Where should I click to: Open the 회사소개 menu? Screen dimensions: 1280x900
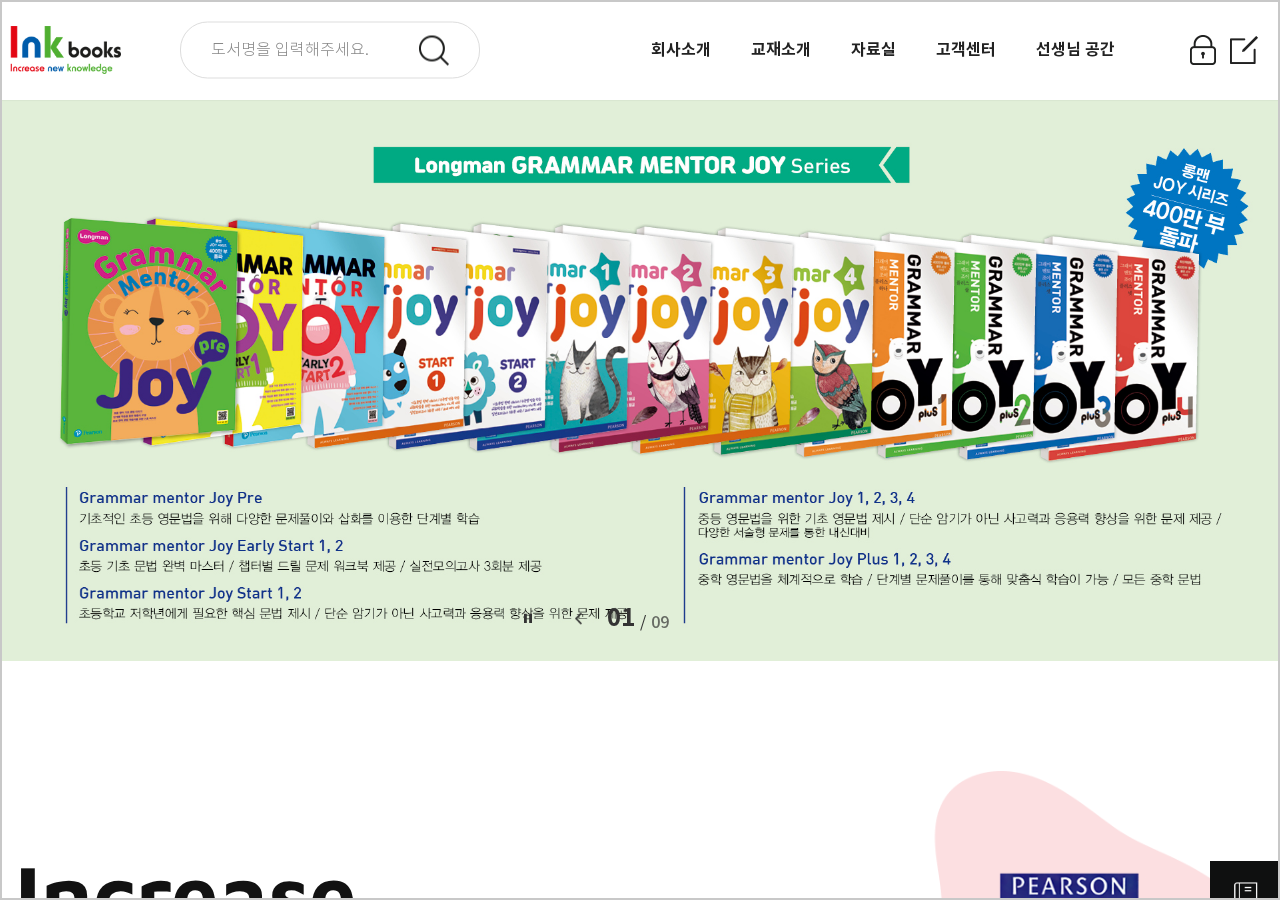[680, 49]
